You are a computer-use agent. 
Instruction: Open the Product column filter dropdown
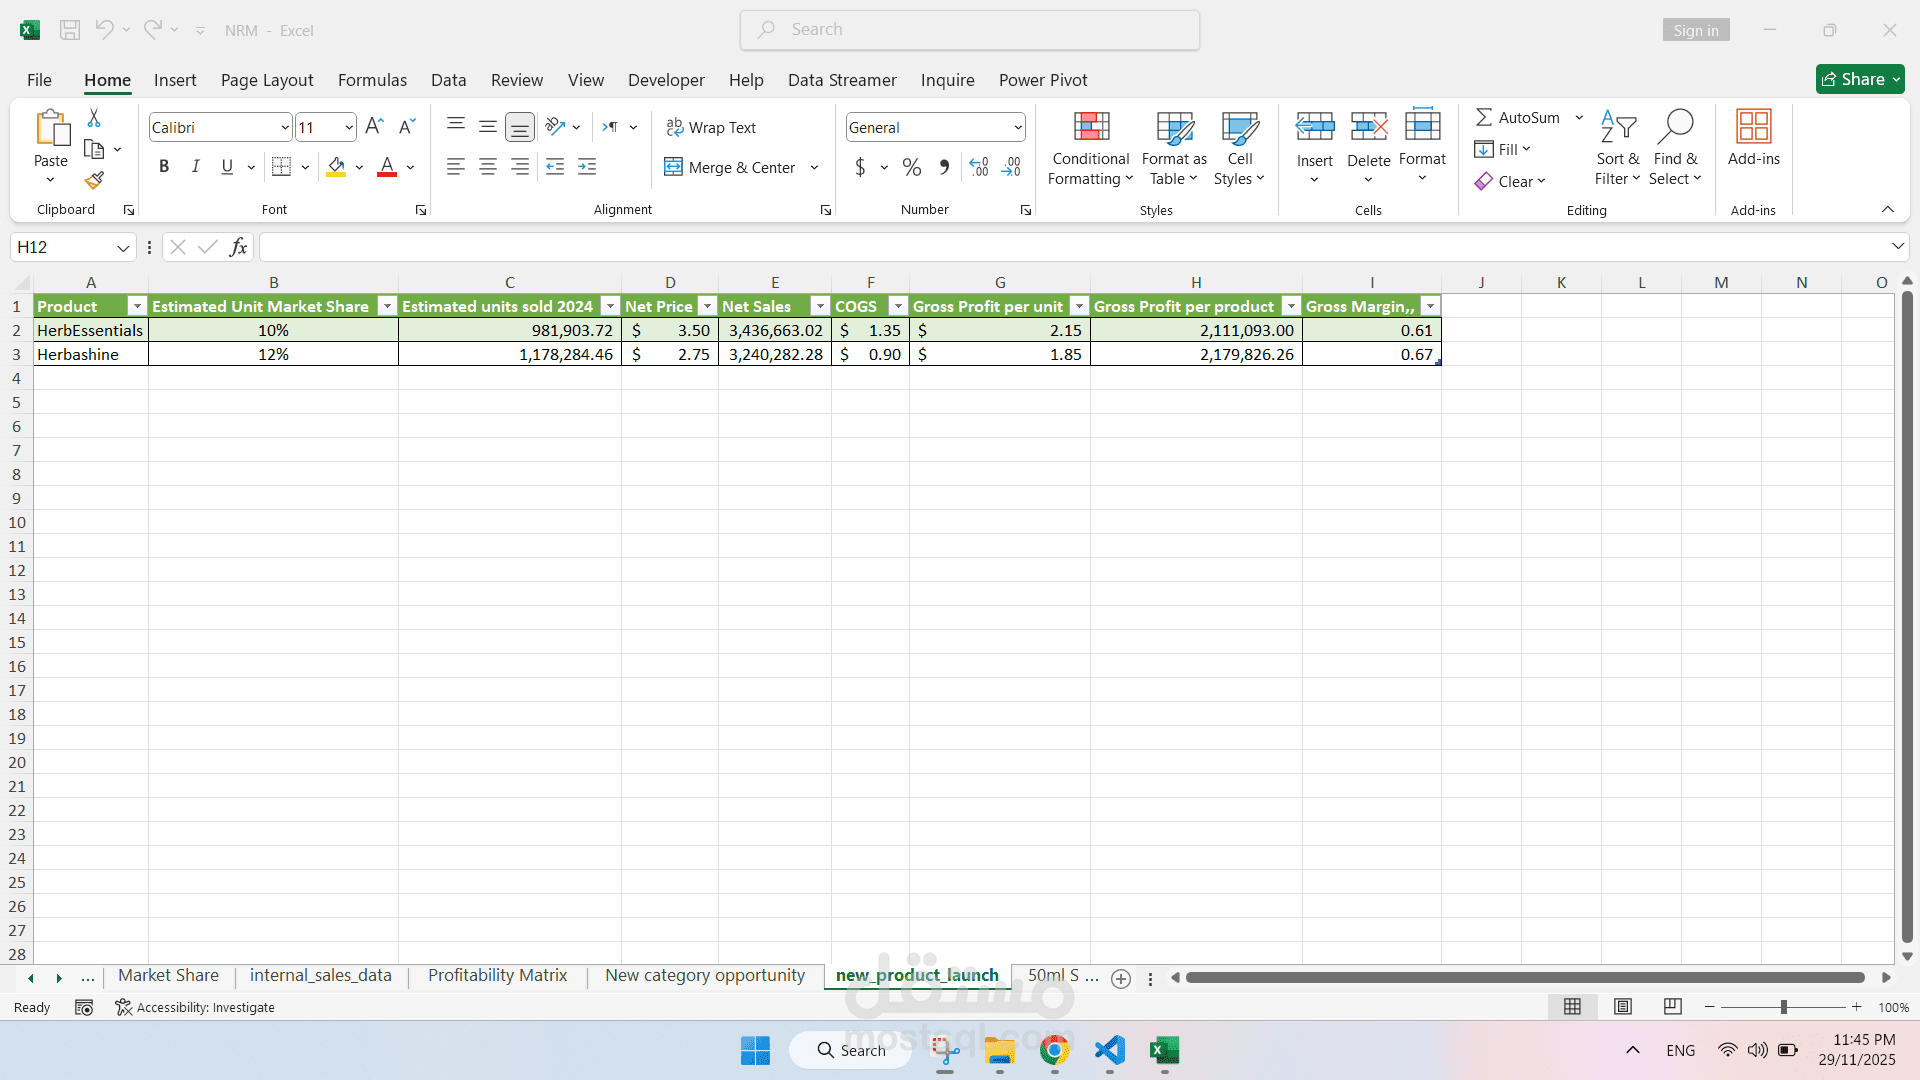coord(137,307)
